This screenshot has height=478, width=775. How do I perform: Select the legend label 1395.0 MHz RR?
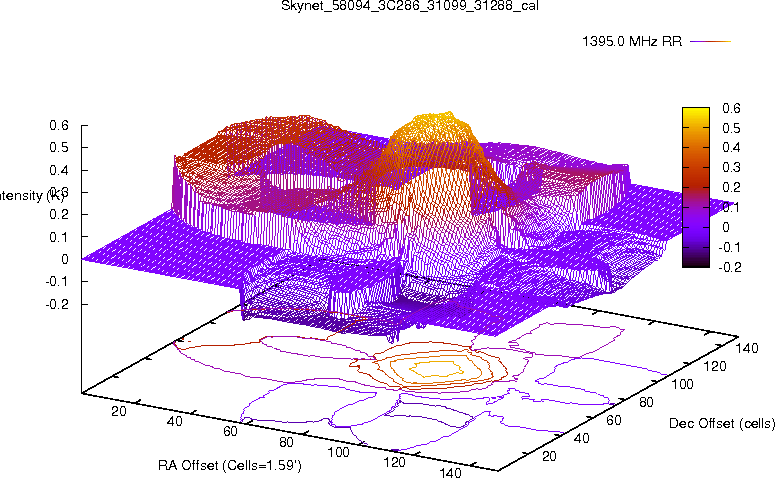(632, 41)
